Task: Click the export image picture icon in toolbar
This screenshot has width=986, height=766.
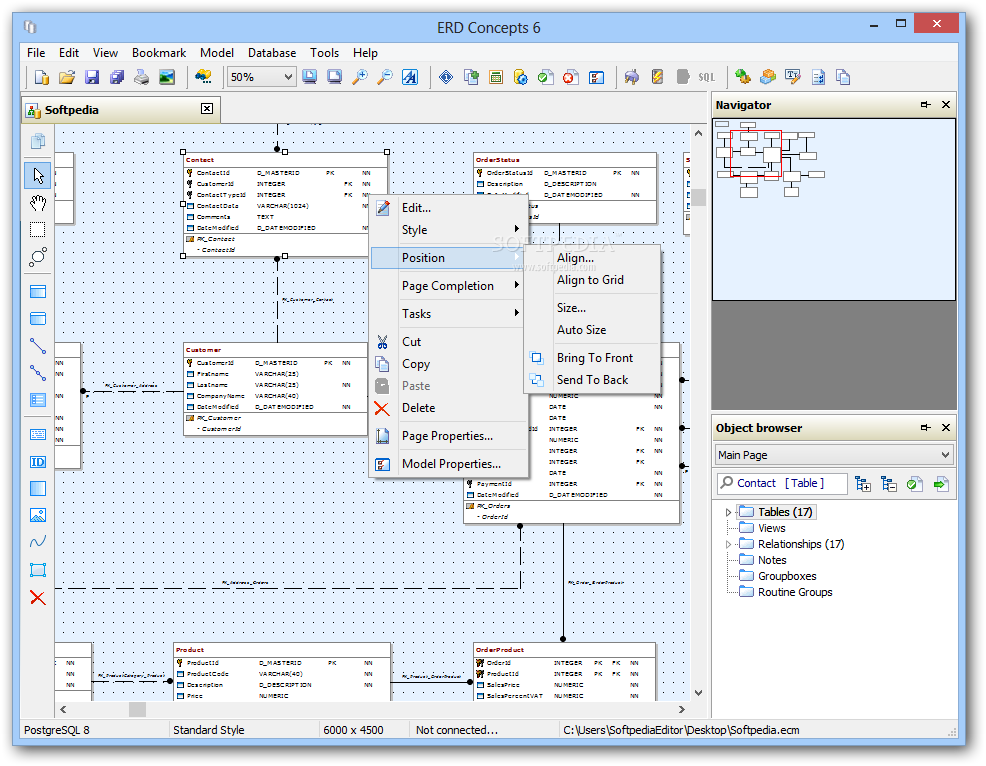Action: [x=167, y=77]
